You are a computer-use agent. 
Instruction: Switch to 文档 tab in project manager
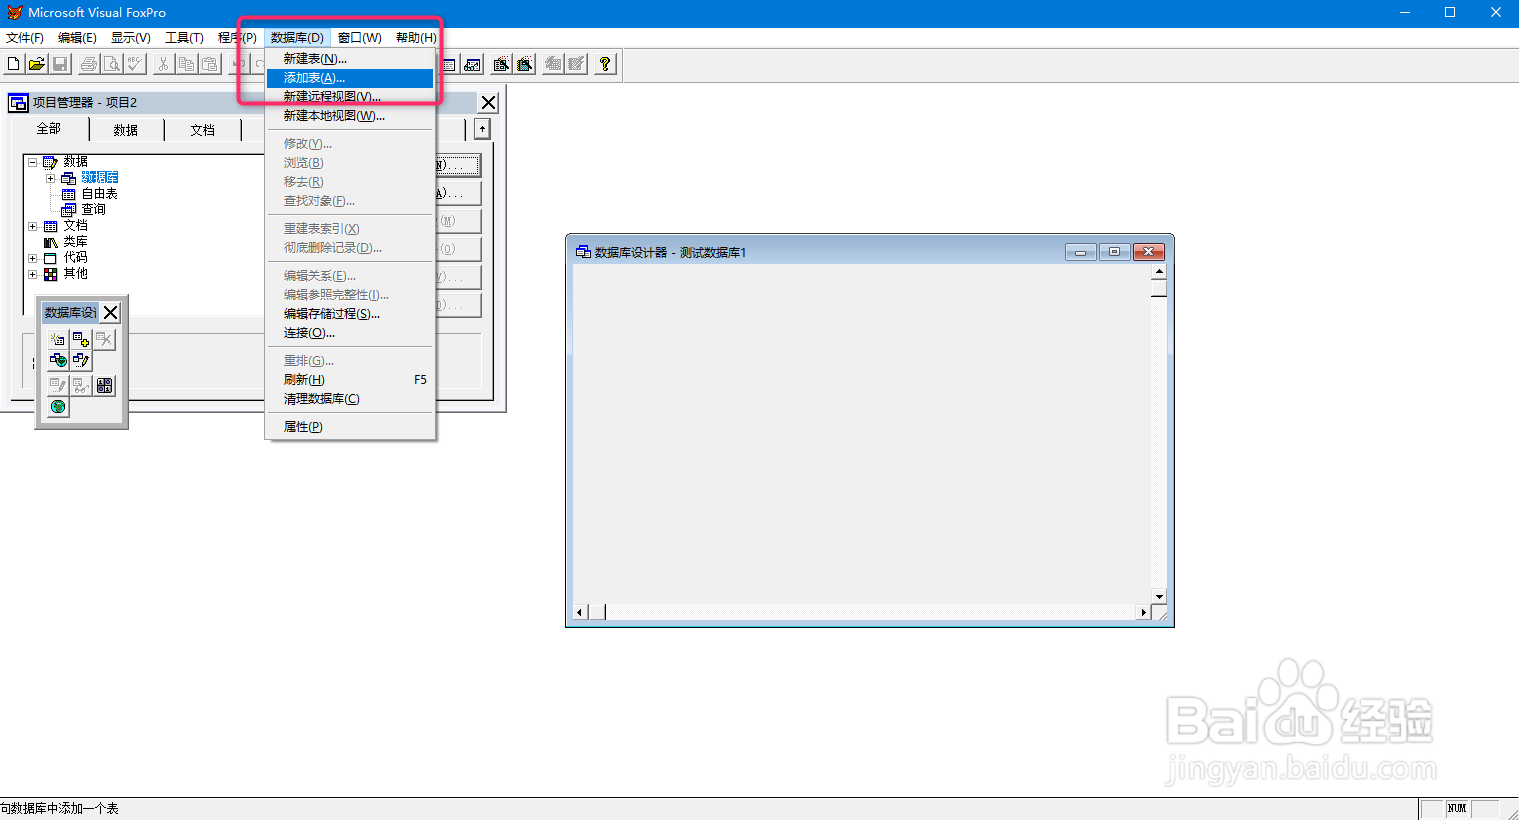(x=203, y=130)
